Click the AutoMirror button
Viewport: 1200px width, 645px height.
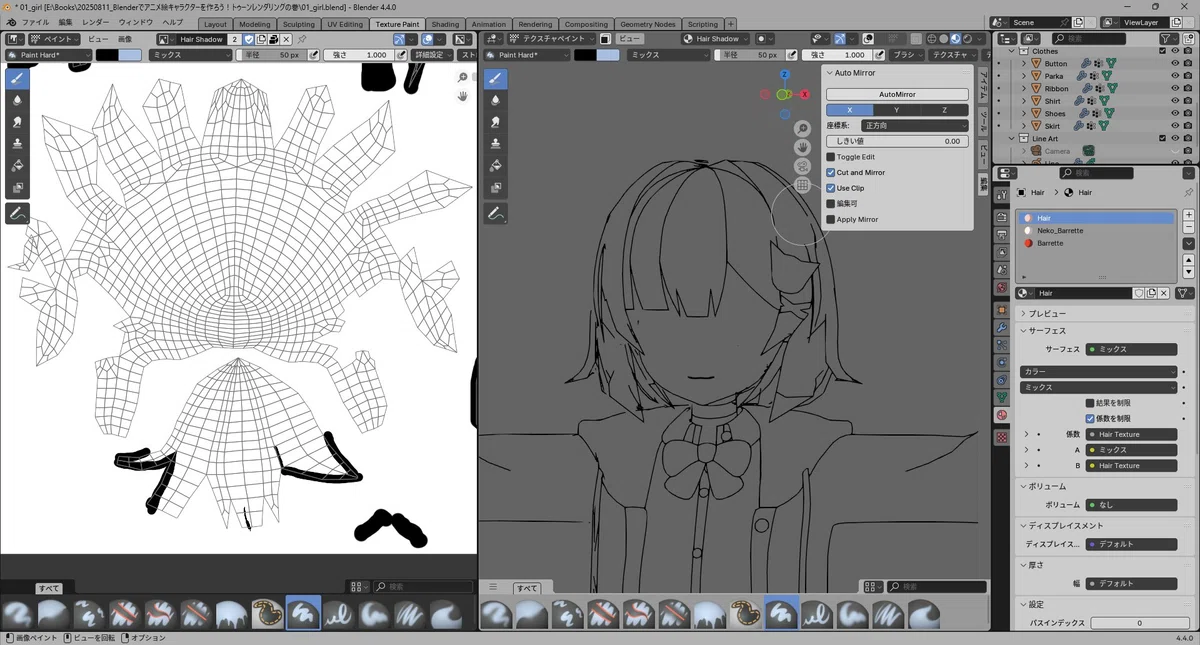pos(897,94)
